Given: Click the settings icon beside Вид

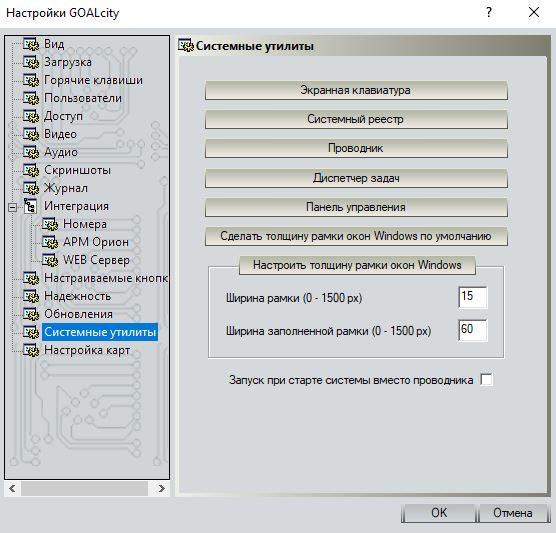Looking at the screenshot, I should [x=31, y=44].
